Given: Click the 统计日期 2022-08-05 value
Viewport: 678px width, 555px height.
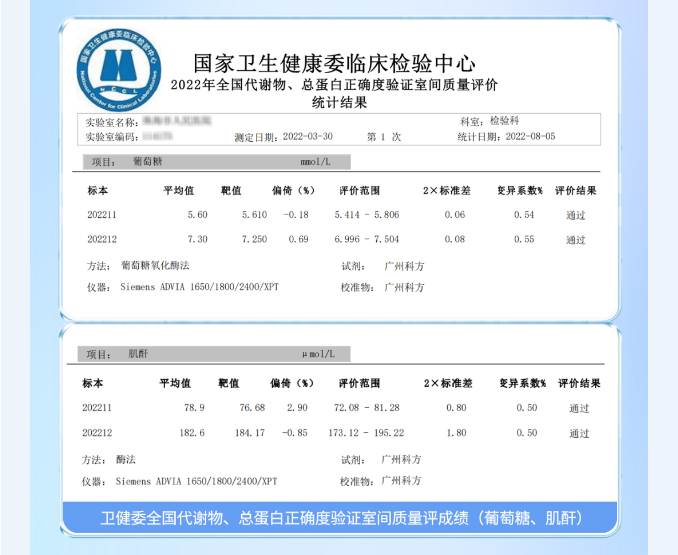Looking at the screenshot, I should coord(530,136).
